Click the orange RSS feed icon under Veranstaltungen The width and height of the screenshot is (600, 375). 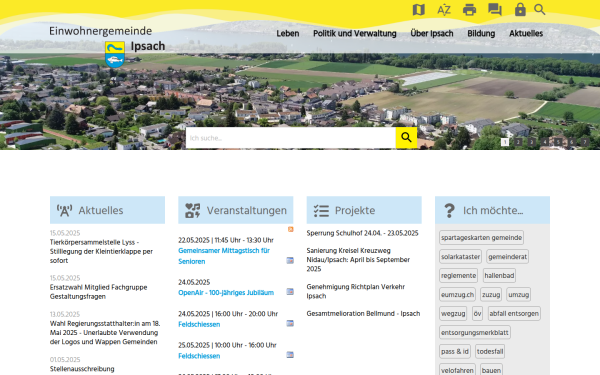[290, 229]
